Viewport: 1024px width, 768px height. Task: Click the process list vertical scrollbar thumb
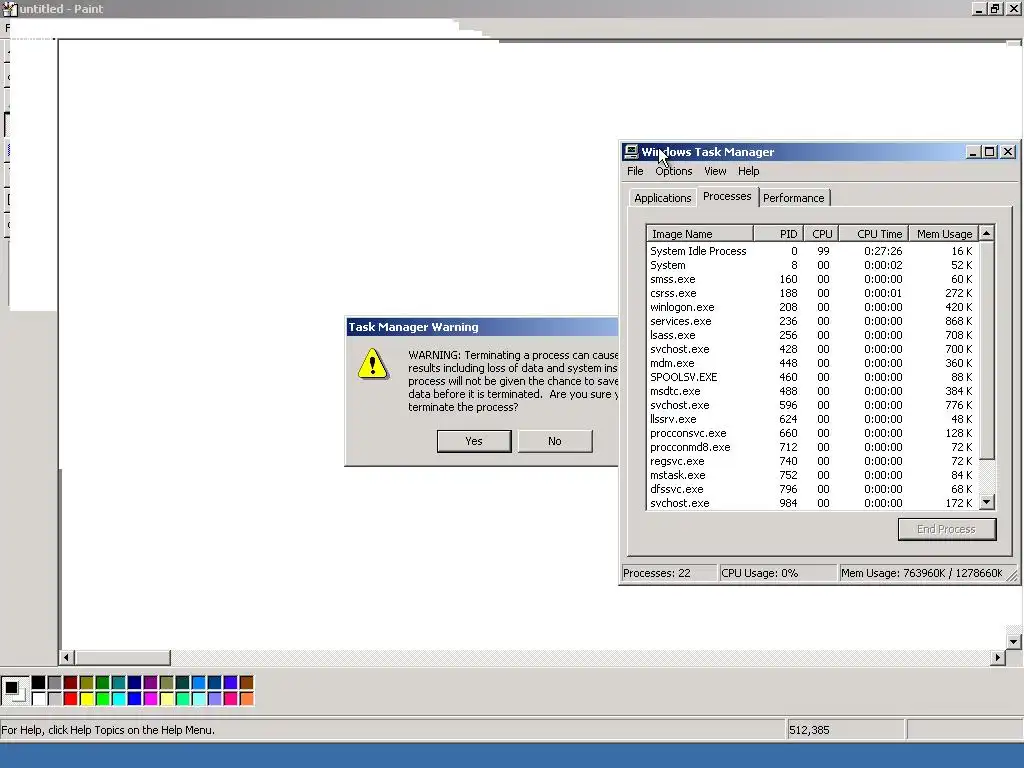987,350
